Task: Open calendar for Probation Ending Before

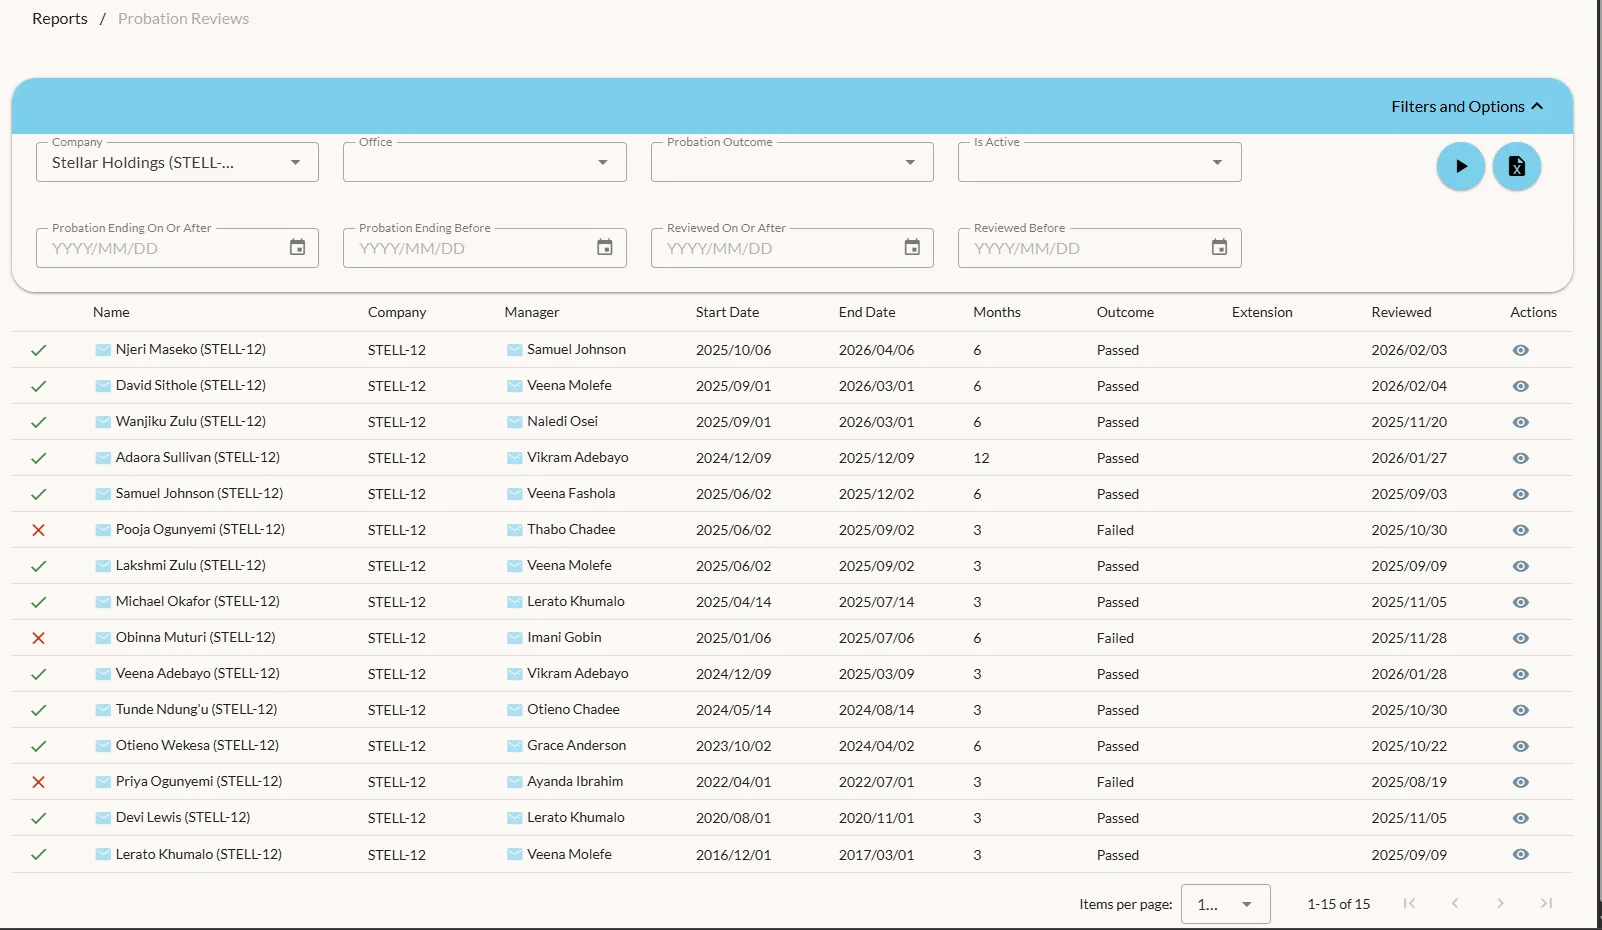Action: (x=604, y=247)
